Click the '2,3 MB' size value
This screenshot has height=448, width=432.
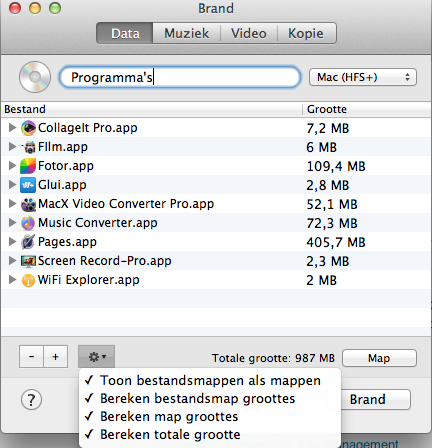[x=328, y=261]
